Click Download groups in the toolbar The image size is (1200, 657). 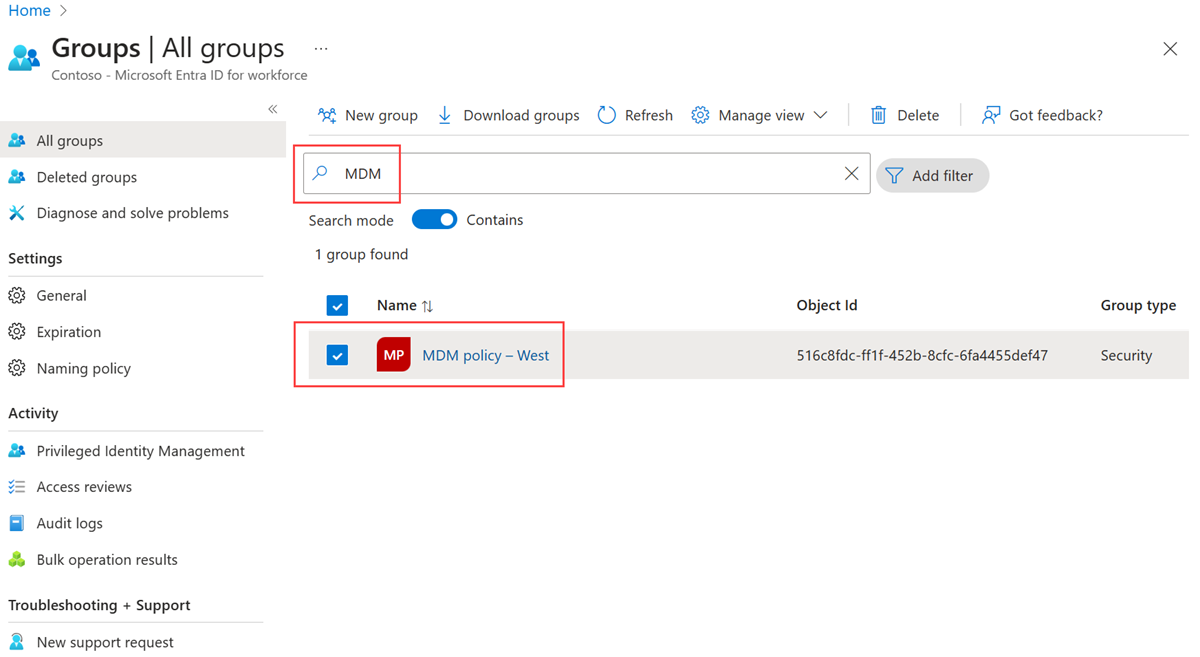pyautogui.click(x=508, y=115)
